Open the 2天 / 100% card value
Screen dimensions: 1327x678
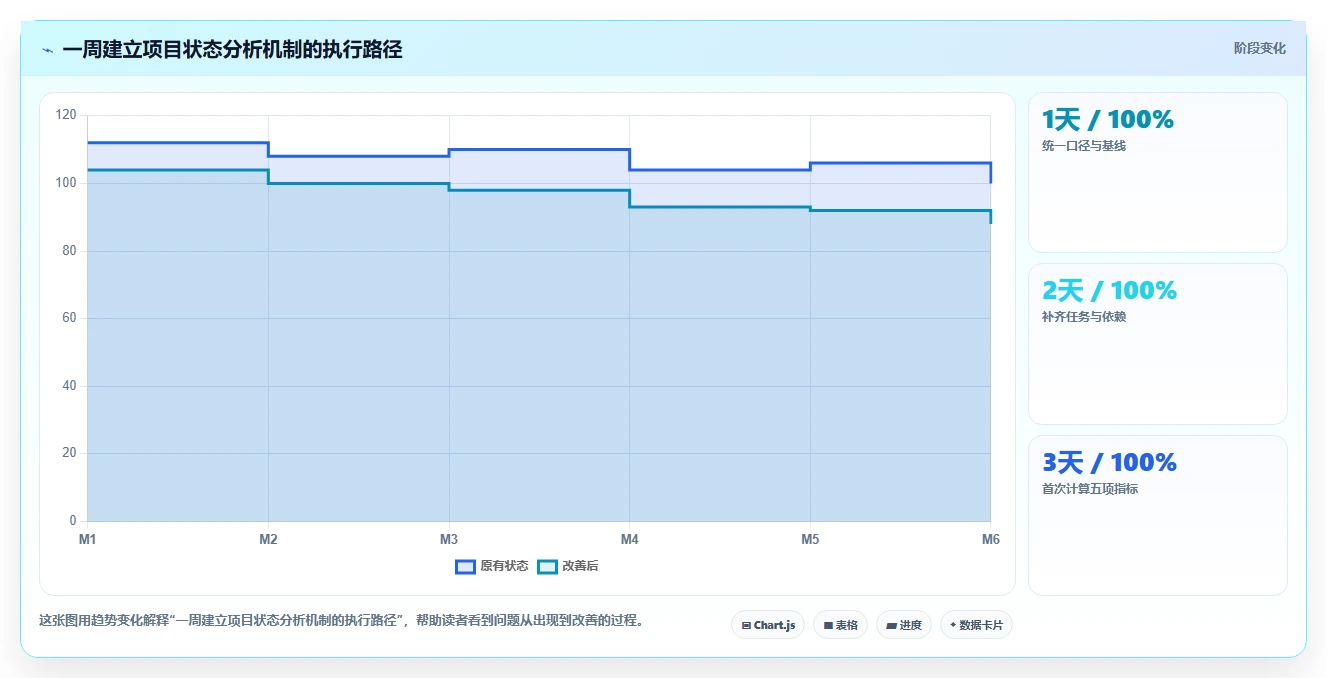point(1109,291)
